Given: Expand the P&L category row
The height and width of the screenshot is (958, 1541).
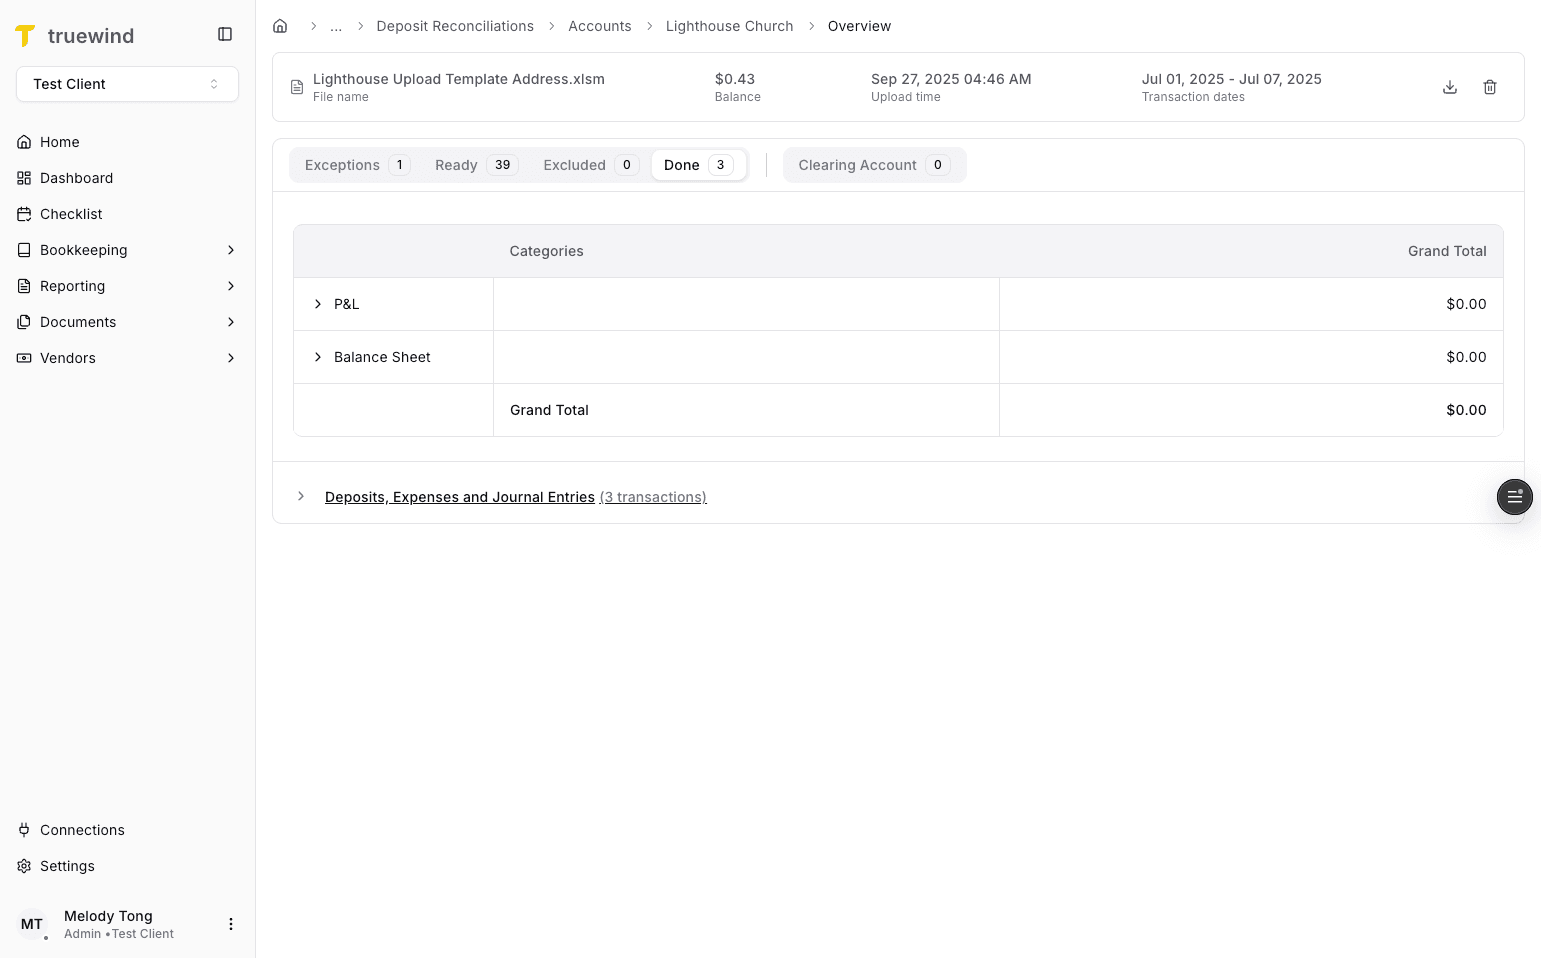Looking at the screenshot, I should coord(318,304).
